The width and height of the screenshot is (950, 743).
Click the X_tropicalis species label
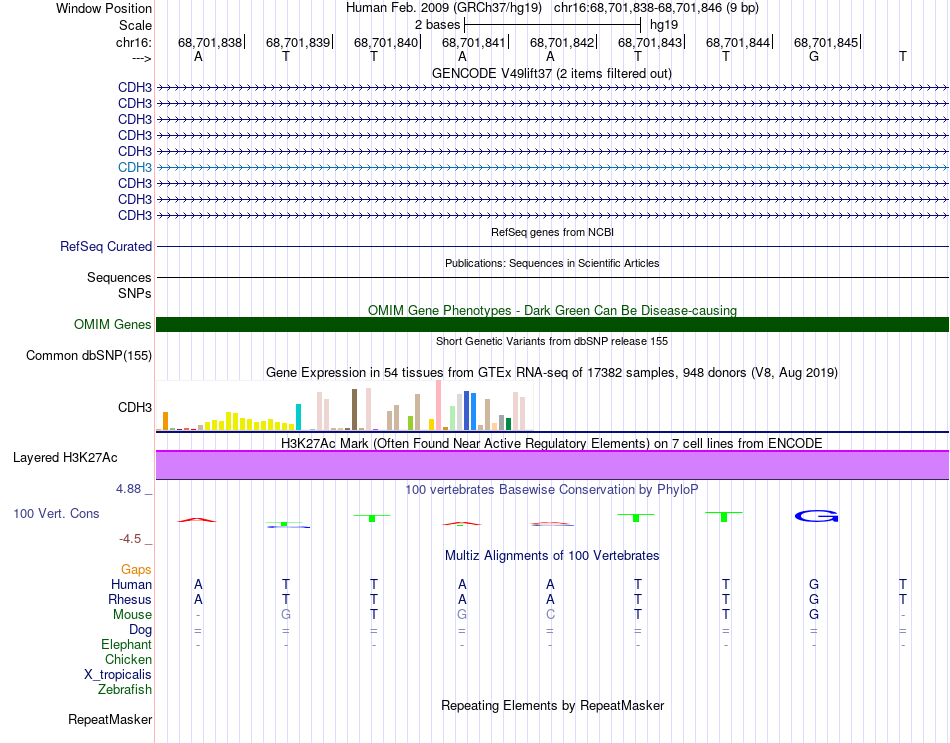tap(118, 674)
